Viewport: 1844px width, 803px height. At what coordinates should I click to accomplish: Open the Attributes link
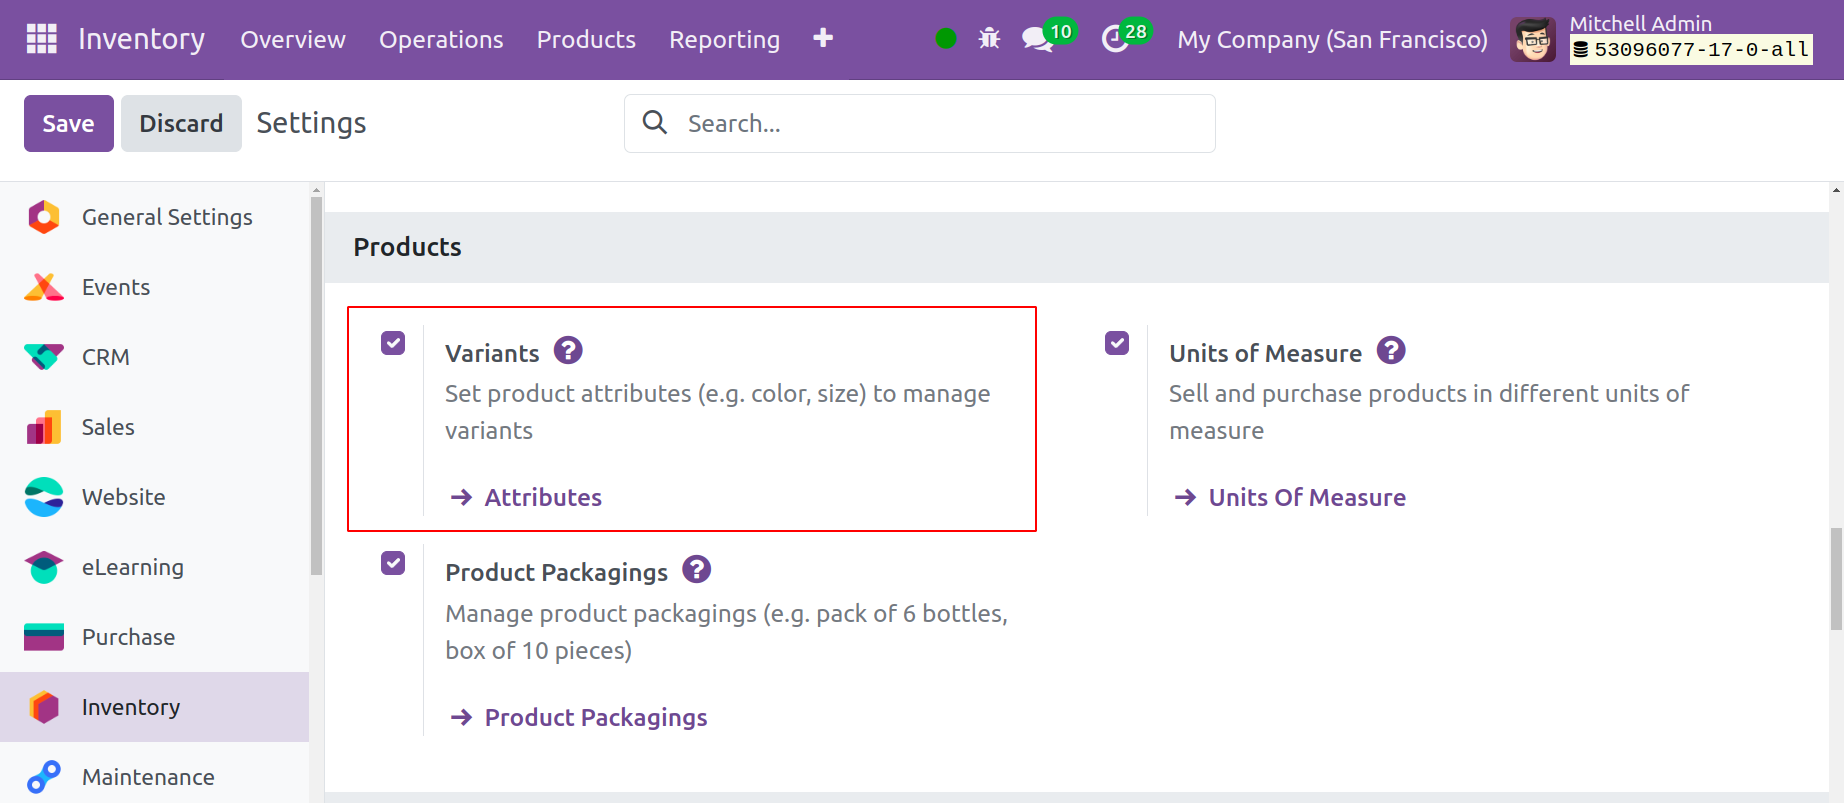pos(542,497)
